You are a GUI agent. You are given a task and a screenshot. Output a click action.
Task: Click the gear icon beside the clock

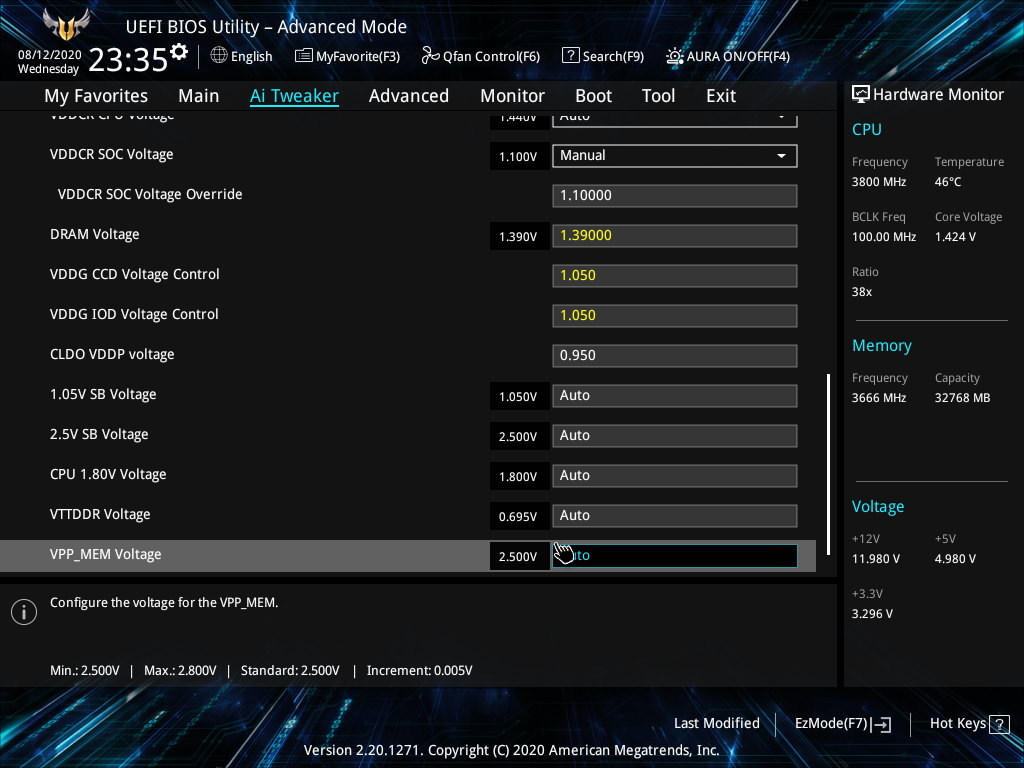[178, 52]
